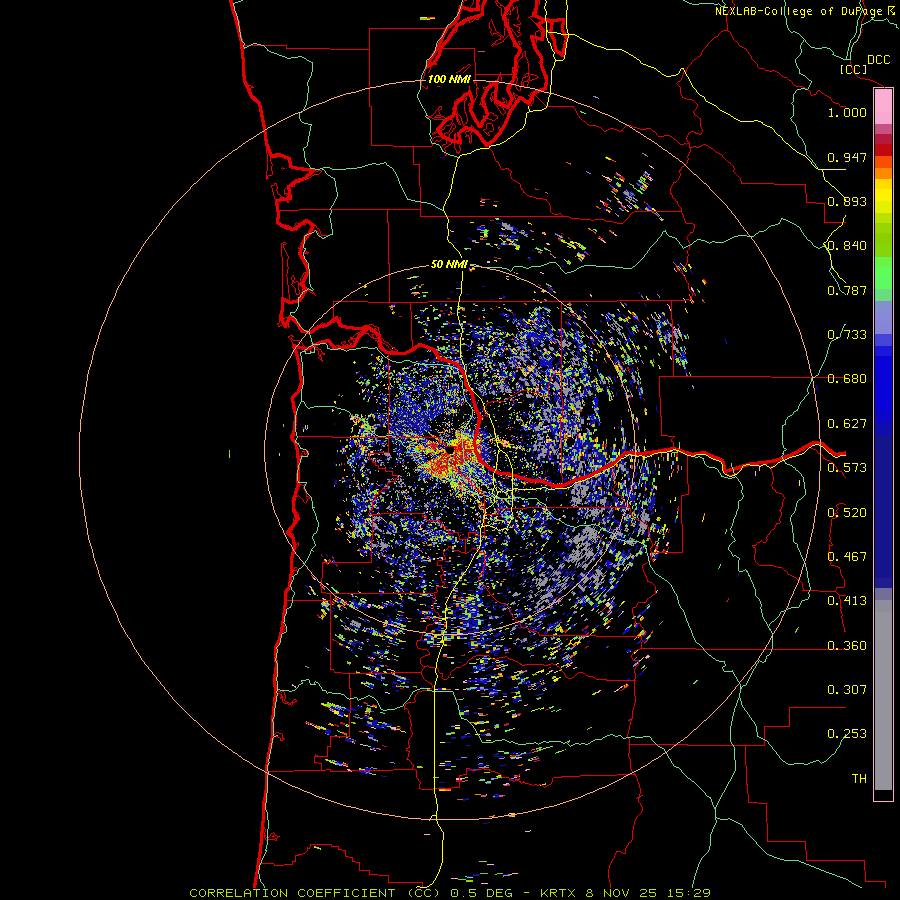The height and width of the screenshot is (900, 900).
Task: Click the 8 NOV 25 date text
Action: coord(622,893)
